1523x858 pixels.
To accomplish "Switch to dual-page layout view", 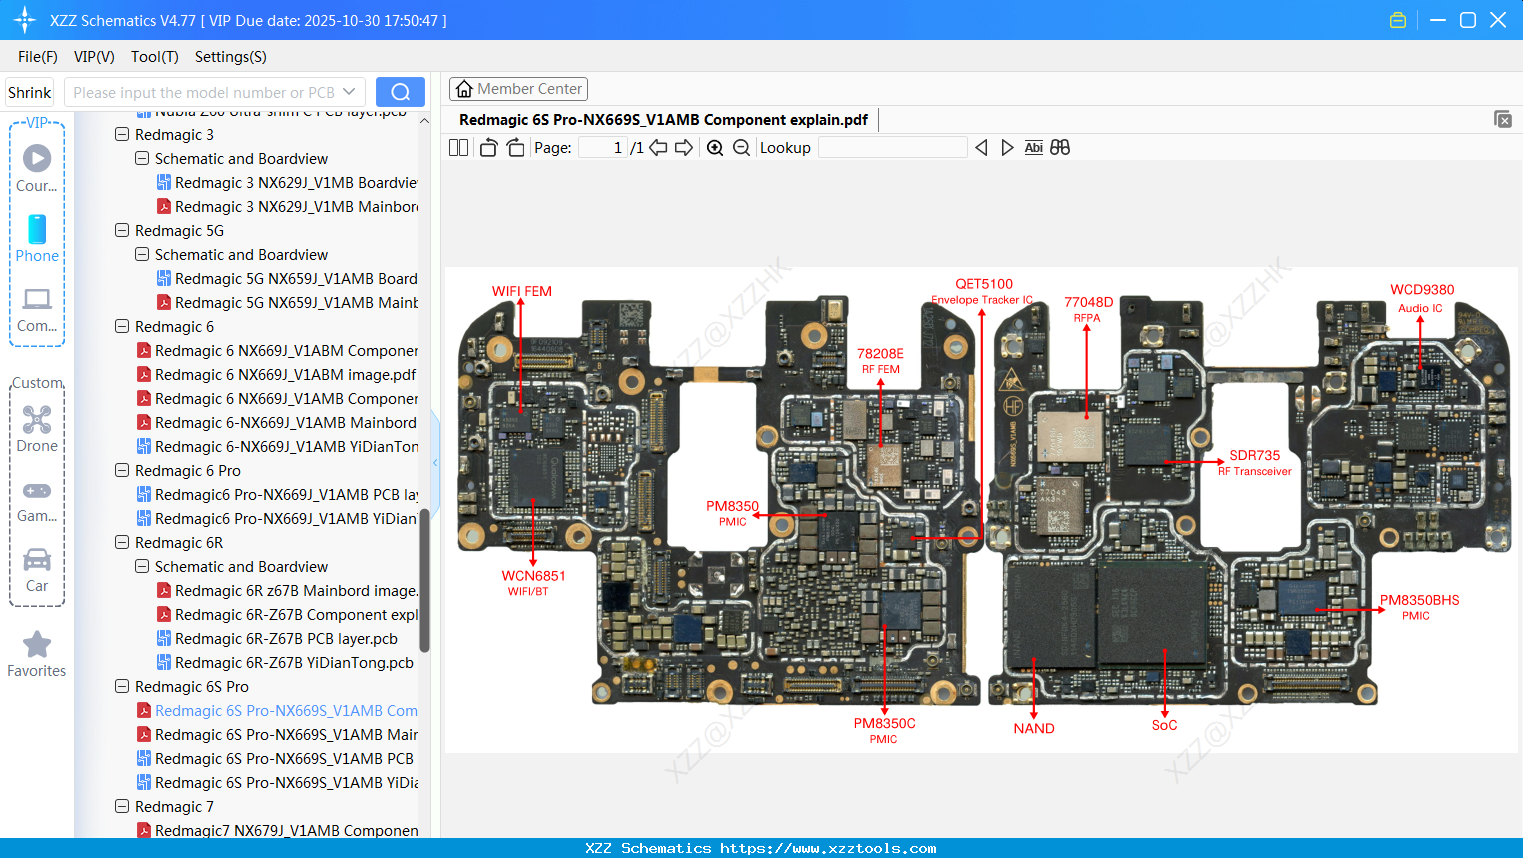I will pyautogui.click(x=457, y=146).
